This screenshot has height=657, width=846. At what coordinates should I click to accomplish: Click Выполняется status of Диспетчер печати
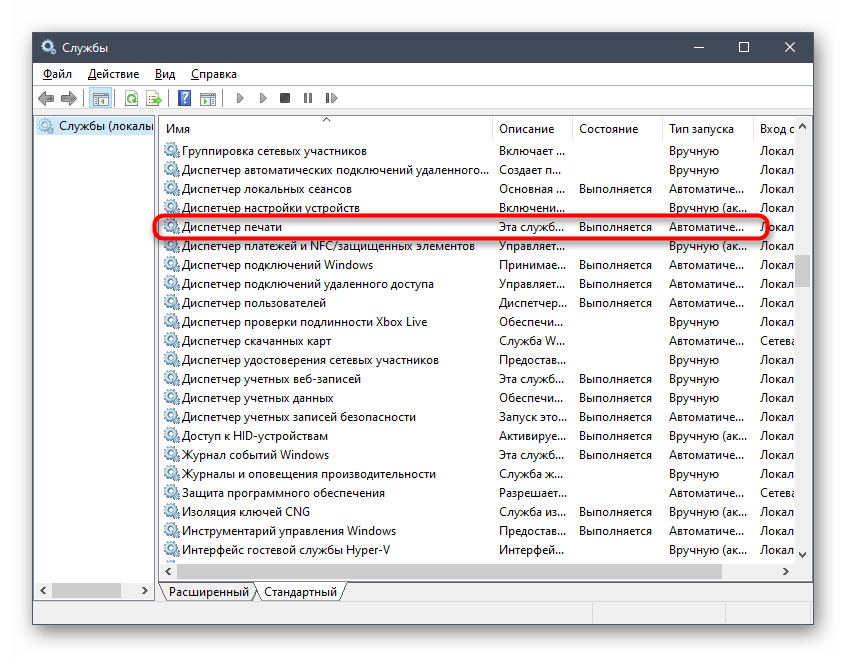click(x=615, y=227)
